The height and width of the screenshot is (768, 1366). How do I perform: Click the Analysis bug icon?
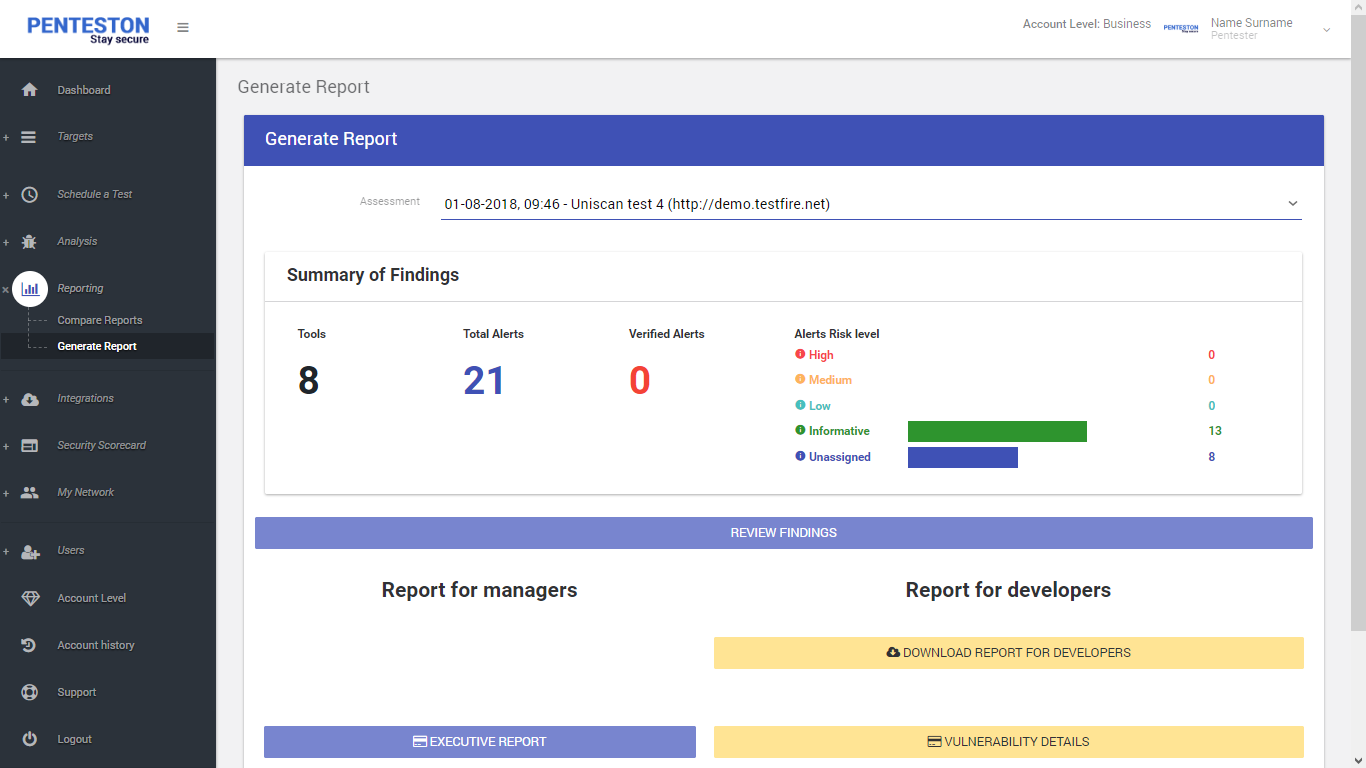coord(29,241)
